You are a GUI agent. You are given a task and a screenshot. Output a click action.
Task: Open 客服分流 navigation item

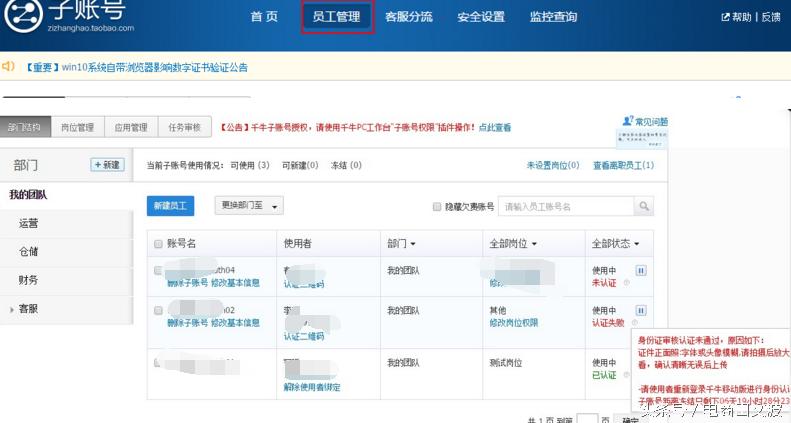click(409, 17)
